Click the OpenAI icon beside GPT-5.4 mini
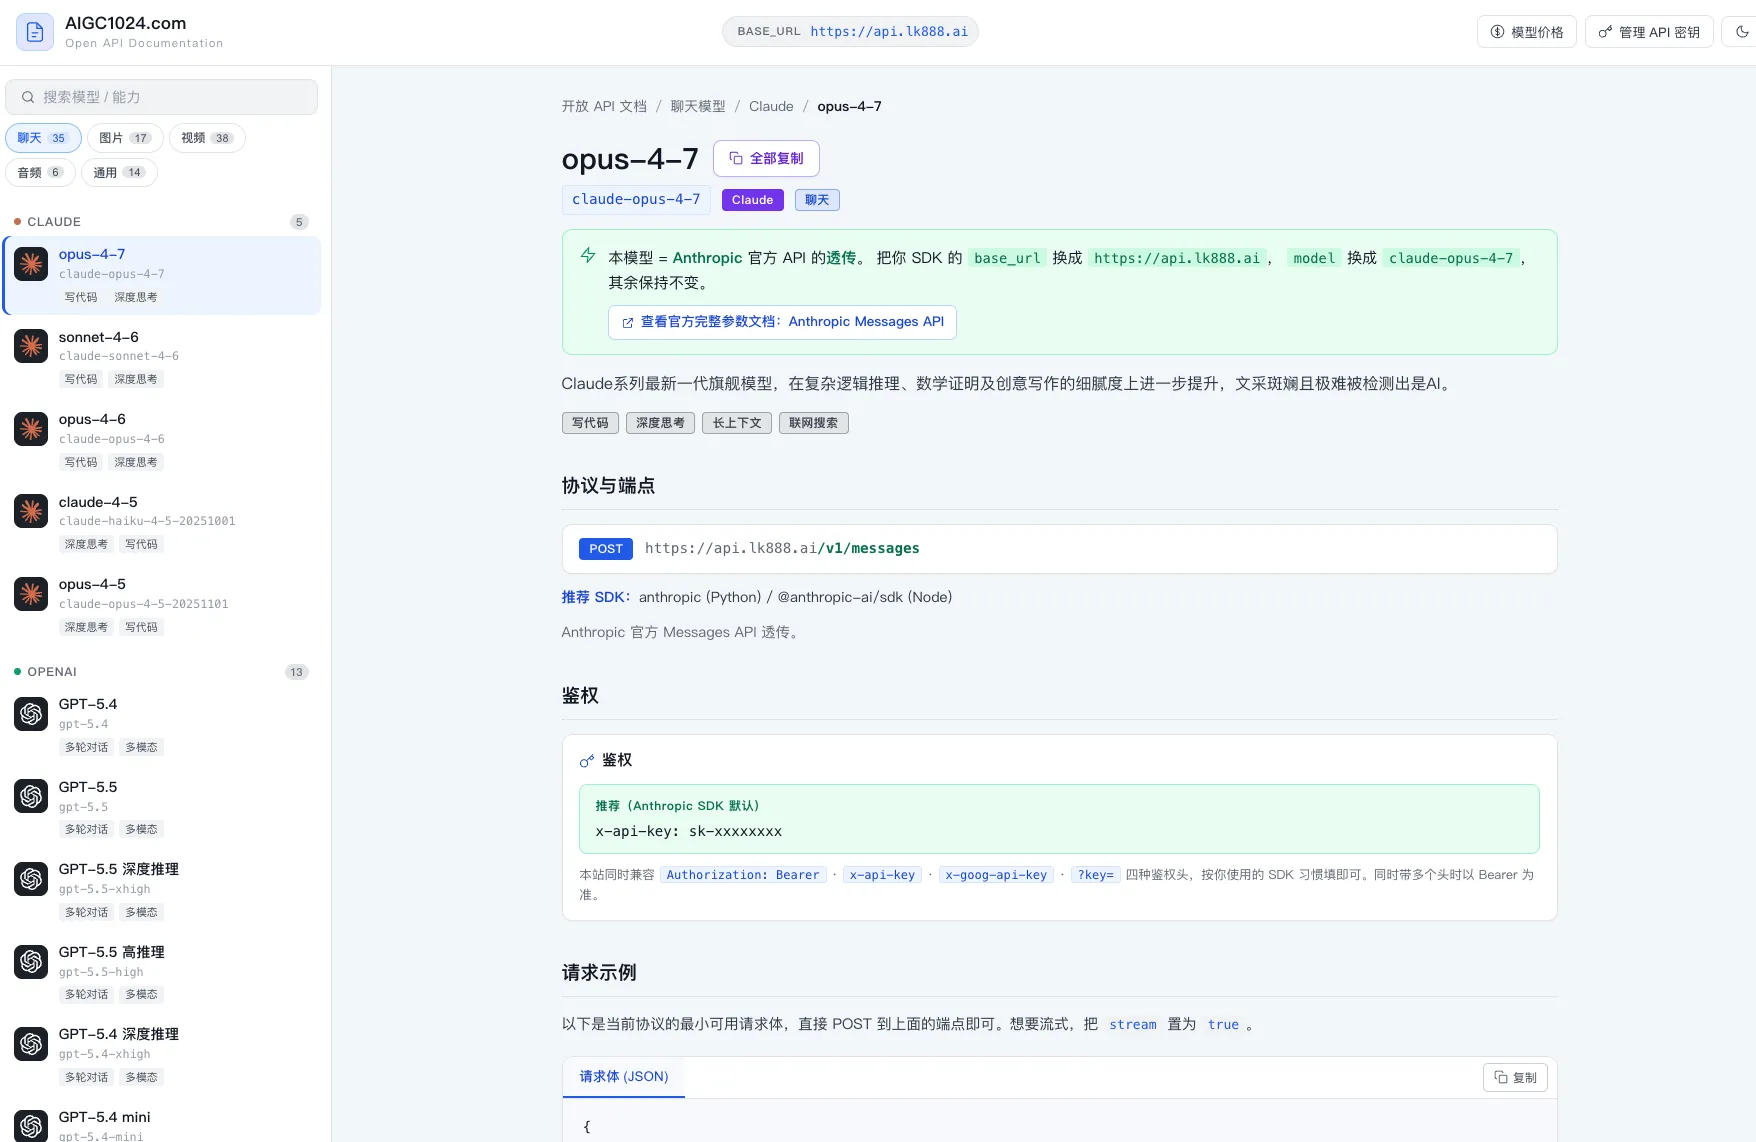The height and width of the screenshot is (1142, 1756). point(31,1126)
